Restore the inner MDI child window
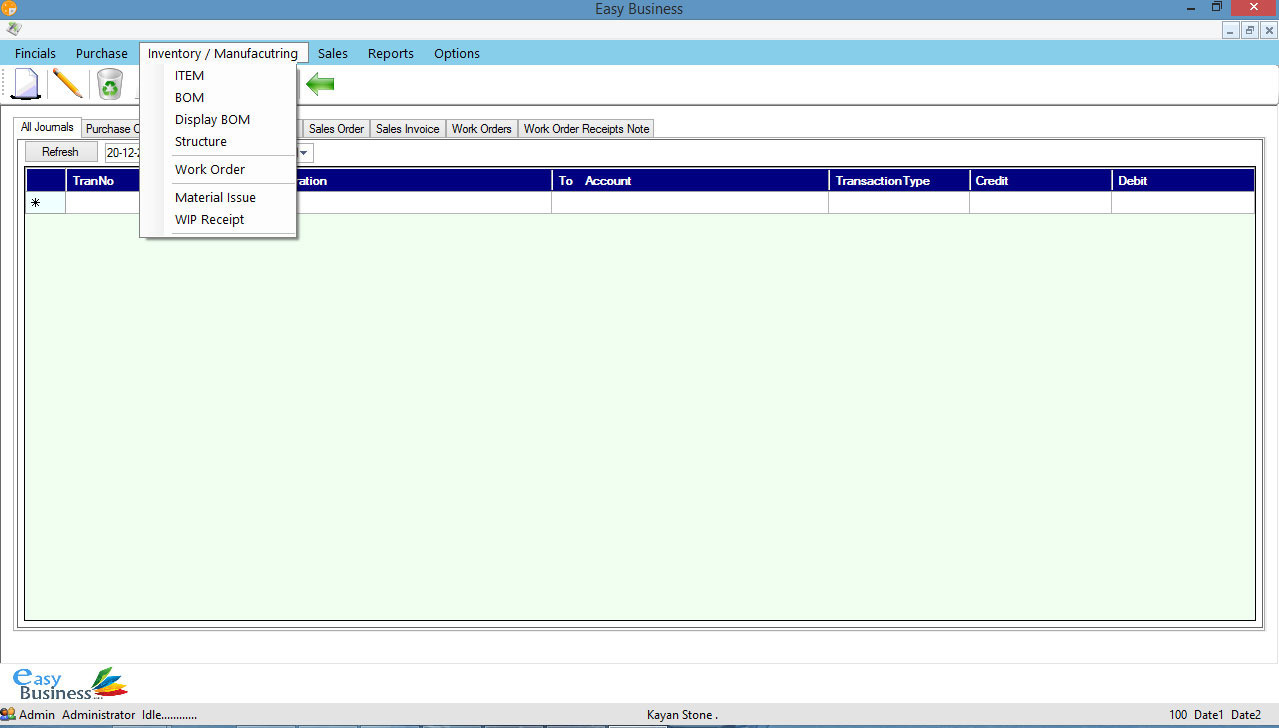1279x728 pixels. click(x=1250, y=31)
